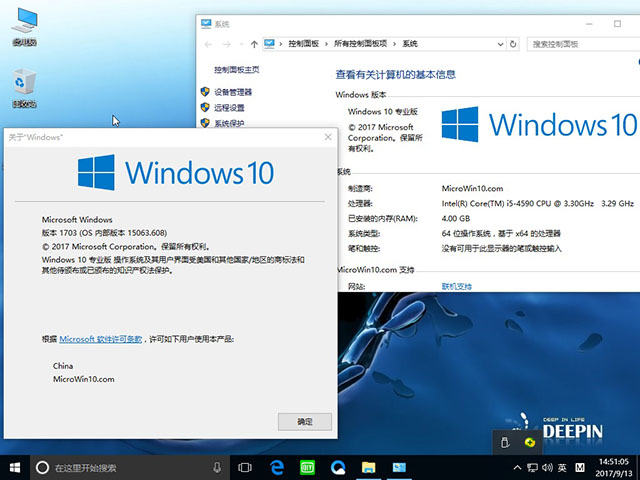Screen dimensions: 640x480
Task: Open File Explorer from the taskbar
Action: 369,467
